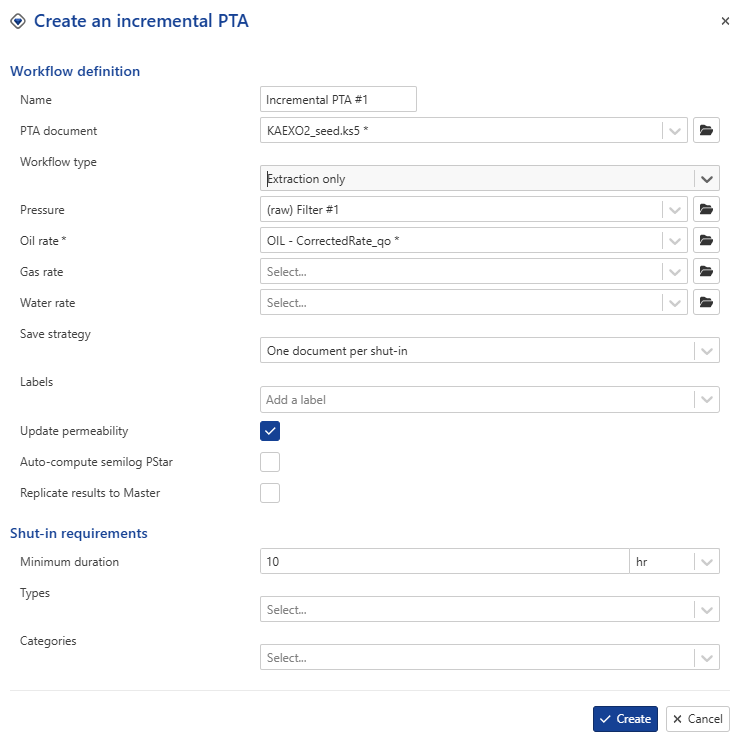Open the folder browser beside the Oil rate field

706,240
